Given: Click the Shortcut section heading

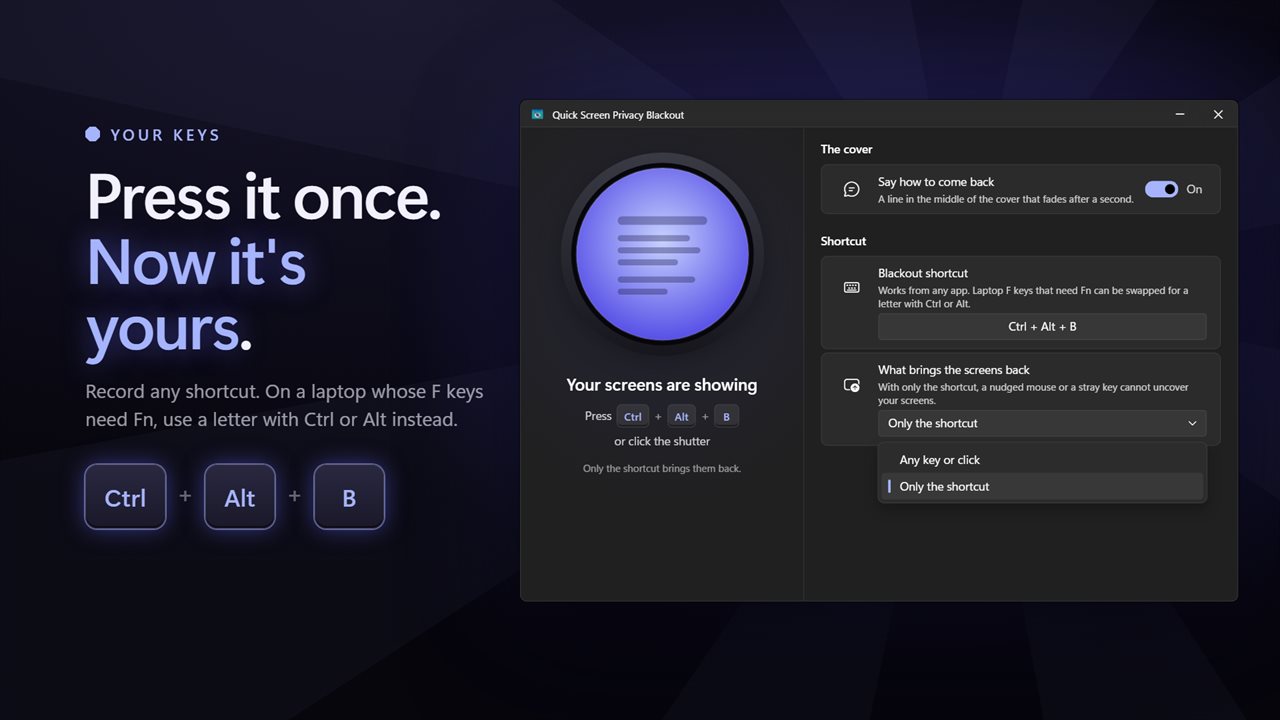Looking at the screenshot, I should click(844, 241).
